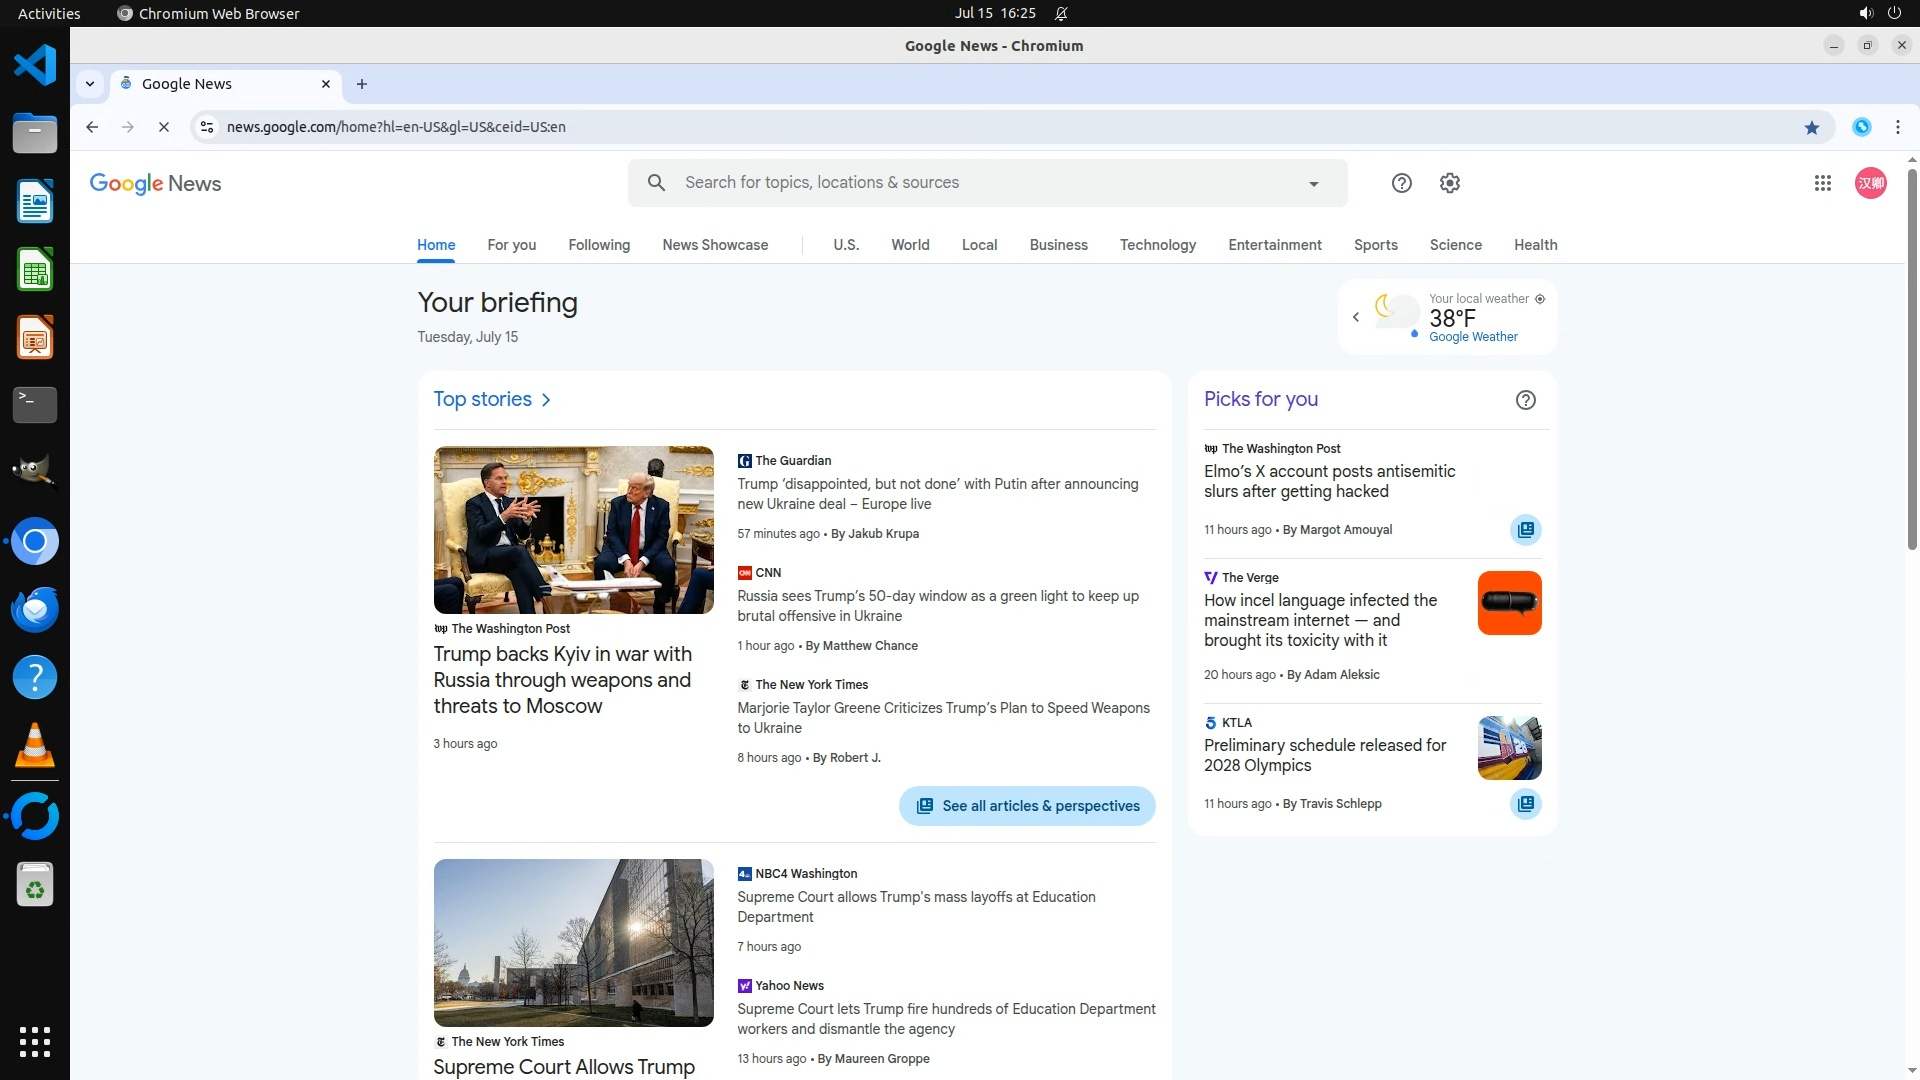This screenshot has width=1920, height=1080.
Task: Click the Picks for you help icon
Action: pyautogui.click(x=1525, y=400)
